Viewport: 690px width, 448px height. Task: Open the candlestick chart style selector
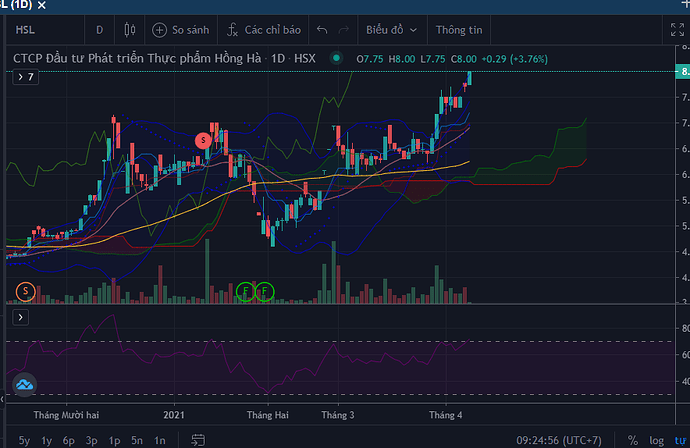coord(130,30)
